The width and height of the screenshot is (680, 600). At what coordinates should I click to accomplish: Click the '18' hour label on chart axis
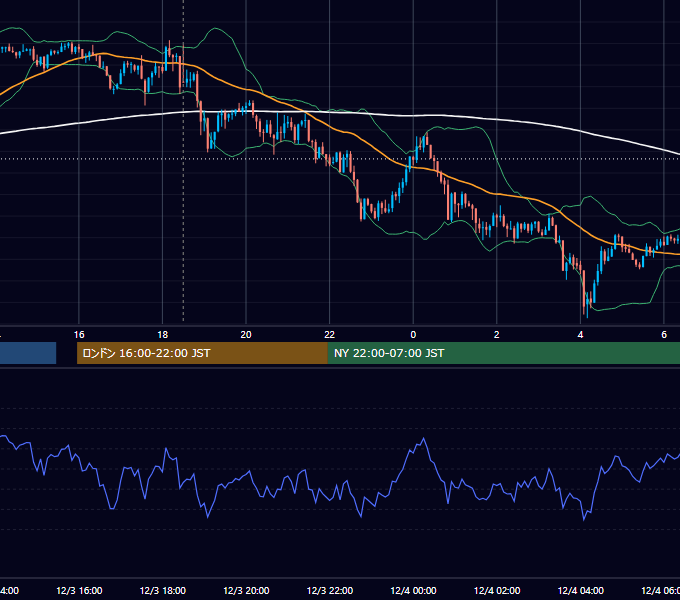click(163, 335)
